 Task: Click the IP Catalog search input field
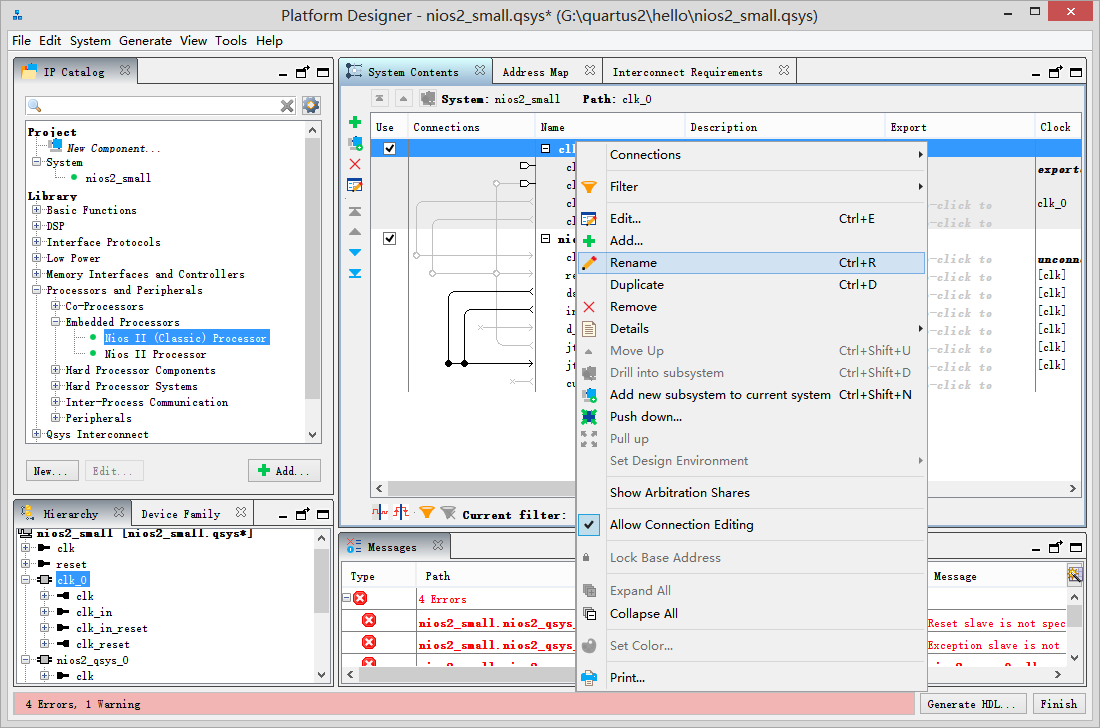tap(161, 106)
